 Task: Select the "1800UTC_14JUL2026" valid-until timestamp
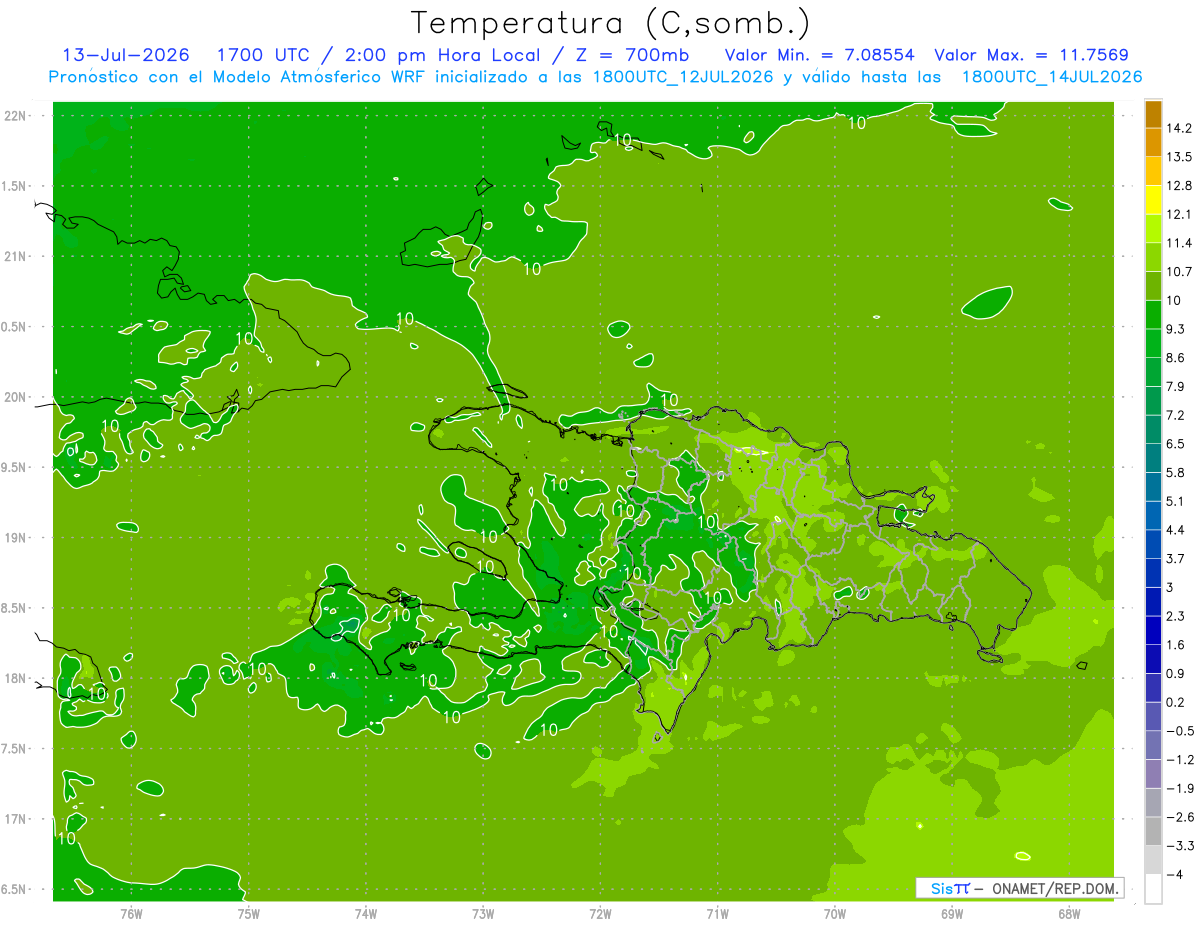point(1052,77)
